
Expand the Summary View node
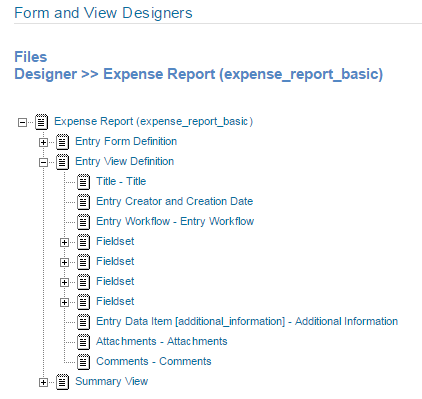[43, 382]
